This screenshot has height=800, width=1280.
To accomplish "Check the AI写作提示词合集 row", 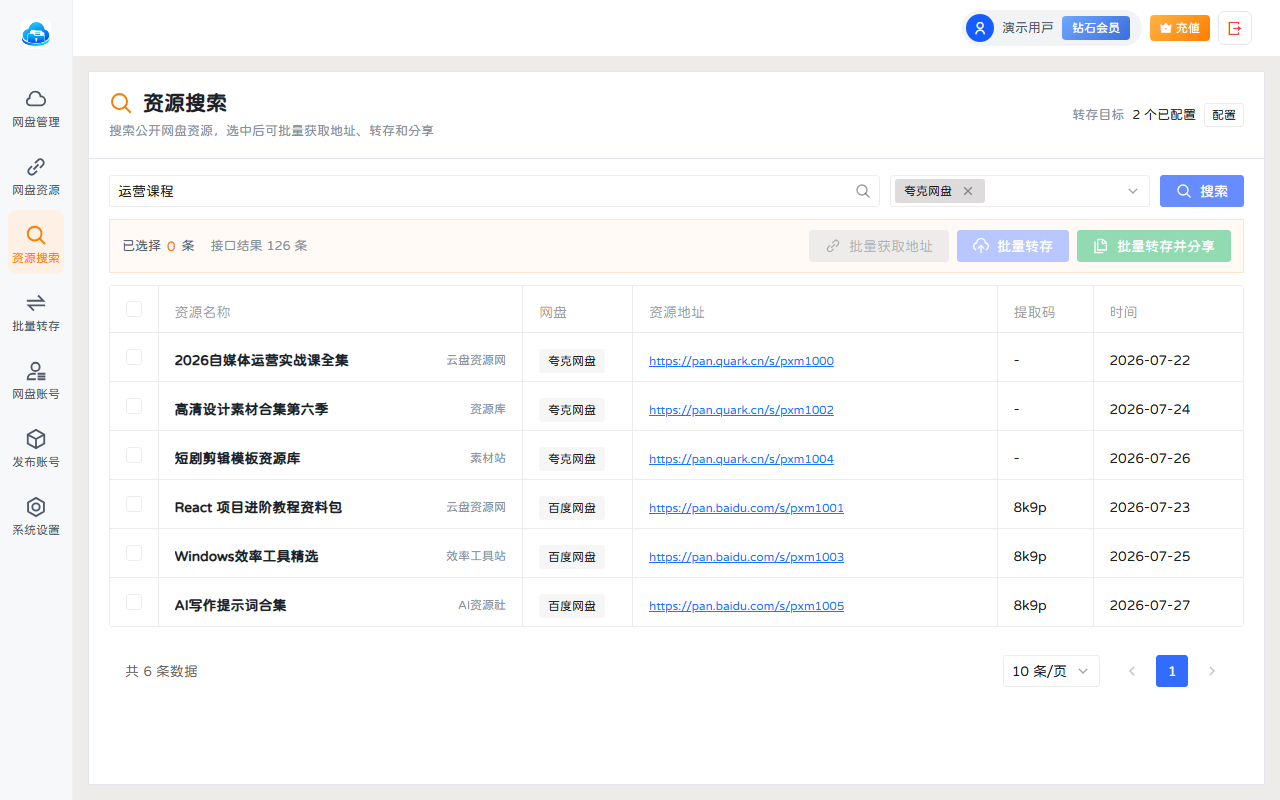I will pyautogui.click(x=134, y=602).
